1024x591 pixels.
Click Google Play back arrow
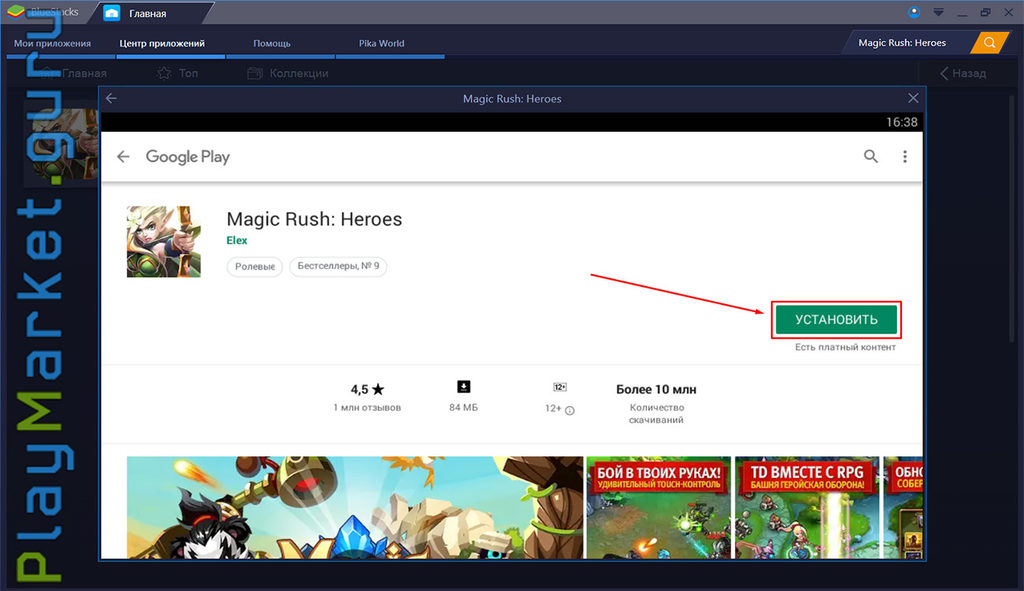click(x=123, y=157)
